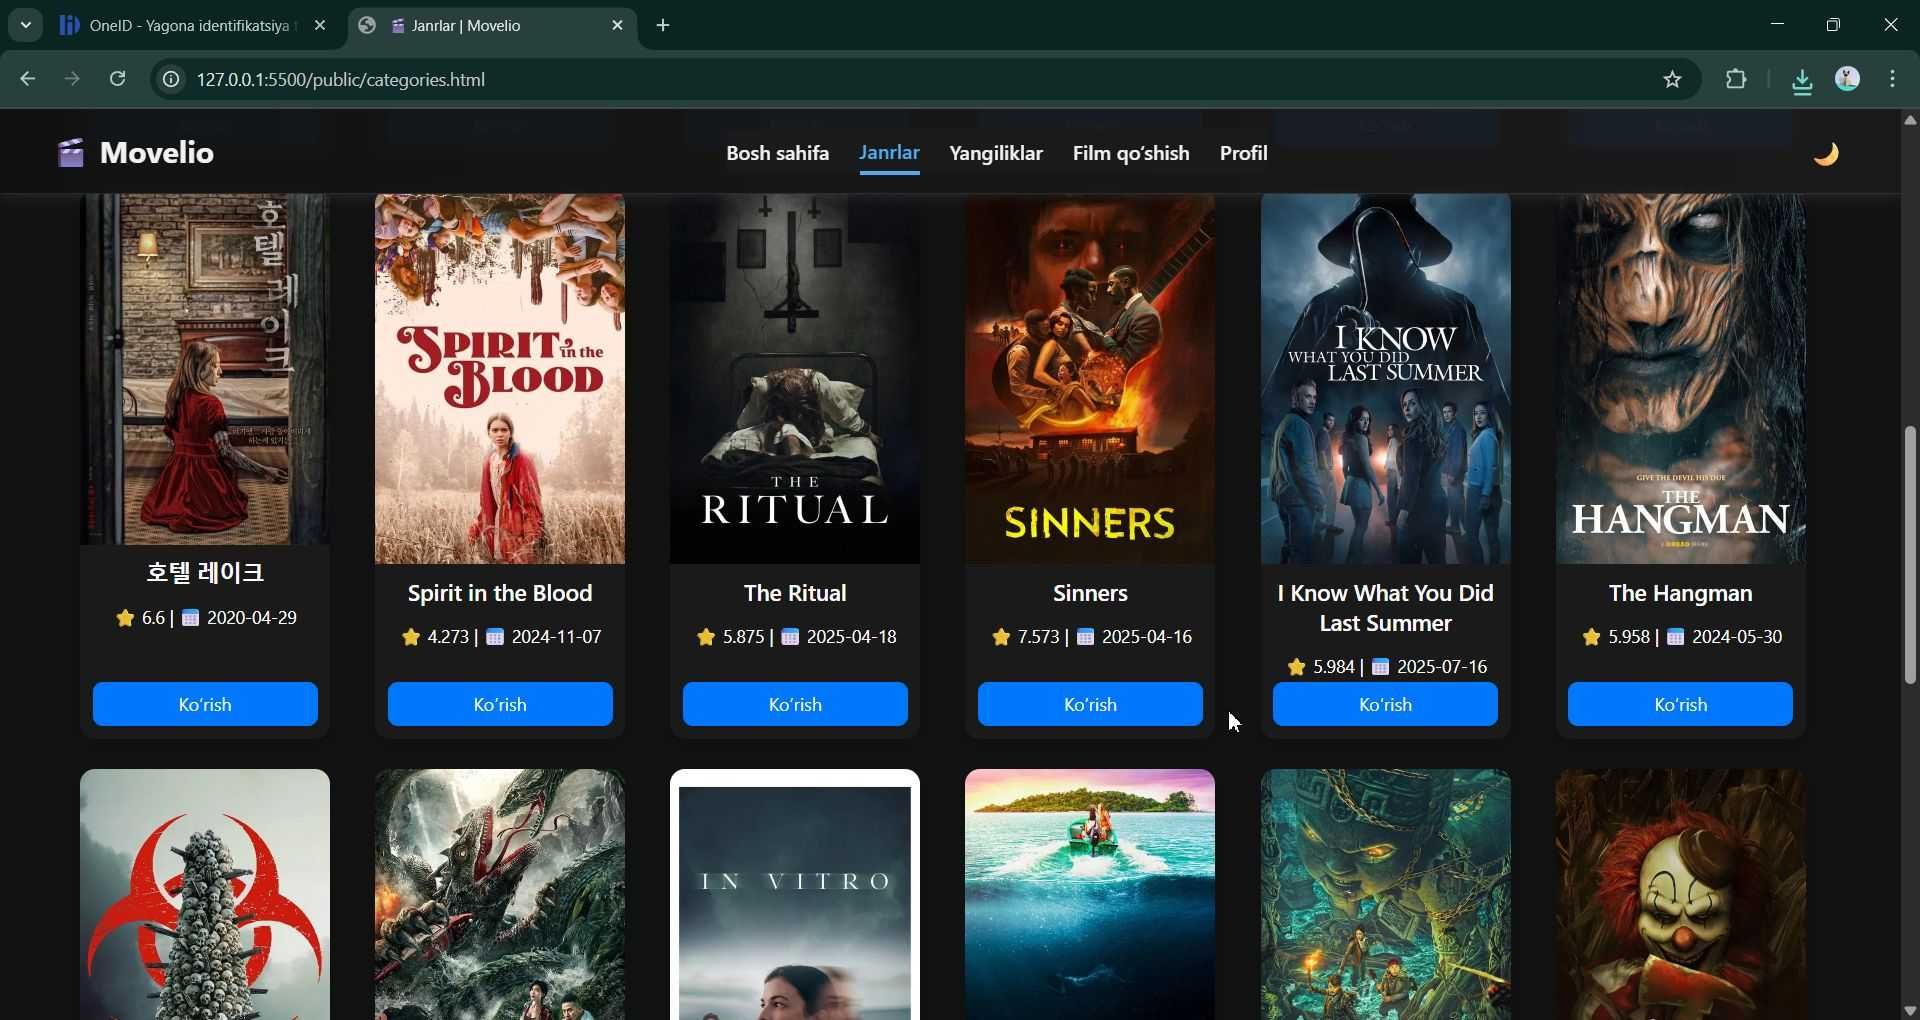Click The Hangman title text
The height and width of the screenshot is (1020, 1920).
pos(1680,593)
